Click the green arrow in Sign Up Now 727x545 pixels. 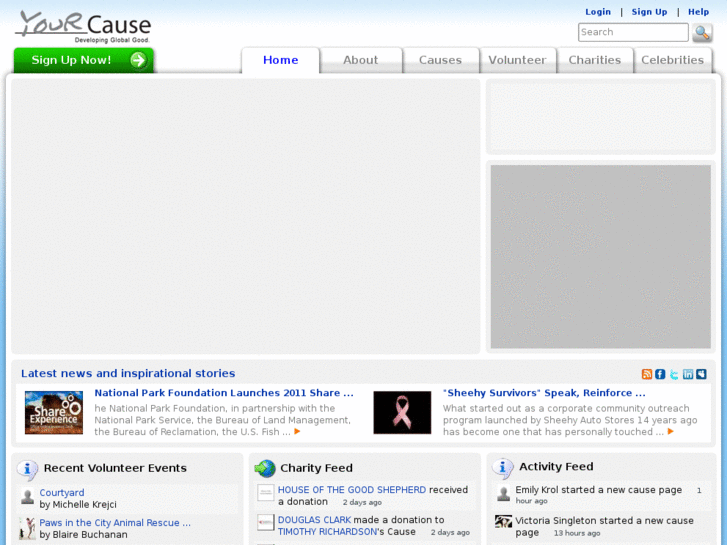coord(138,60)
